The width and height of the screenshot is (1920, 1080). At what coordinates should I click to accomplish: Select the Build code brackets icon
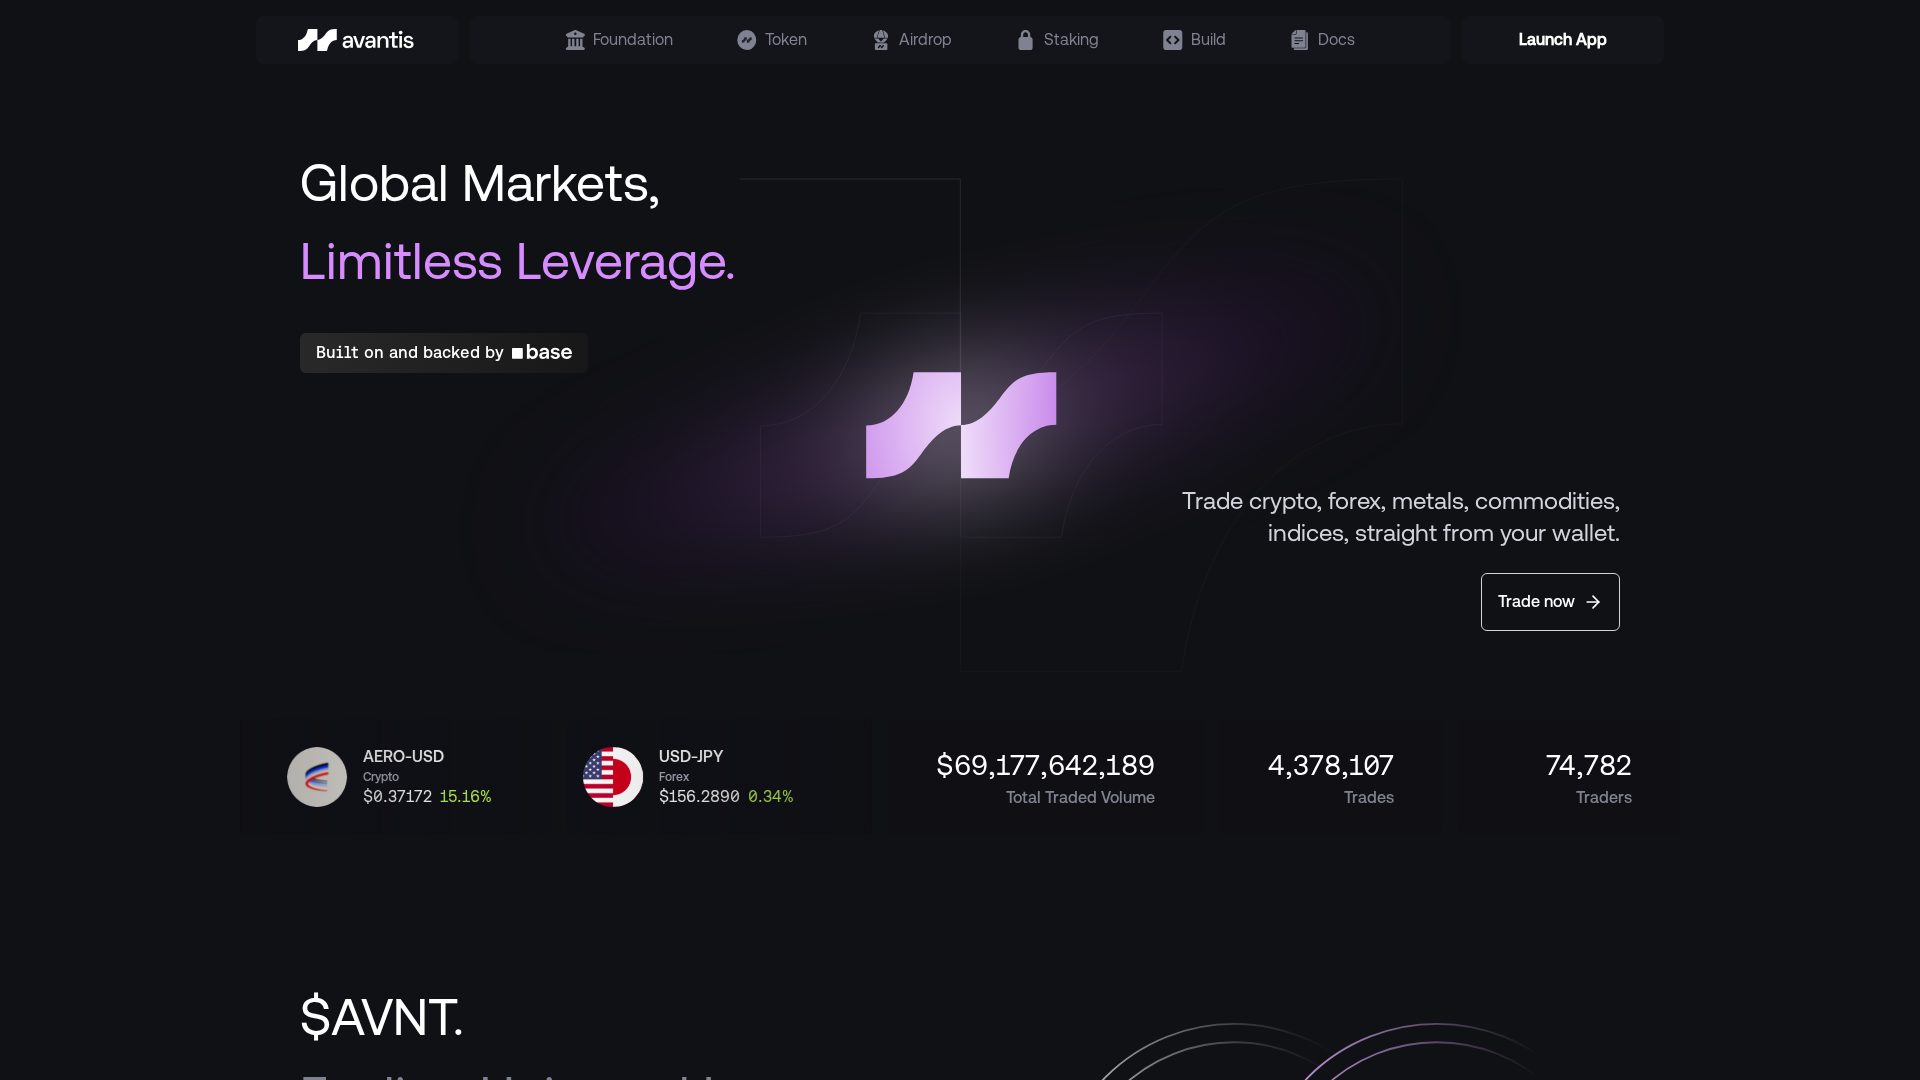tap(1173, 40)
